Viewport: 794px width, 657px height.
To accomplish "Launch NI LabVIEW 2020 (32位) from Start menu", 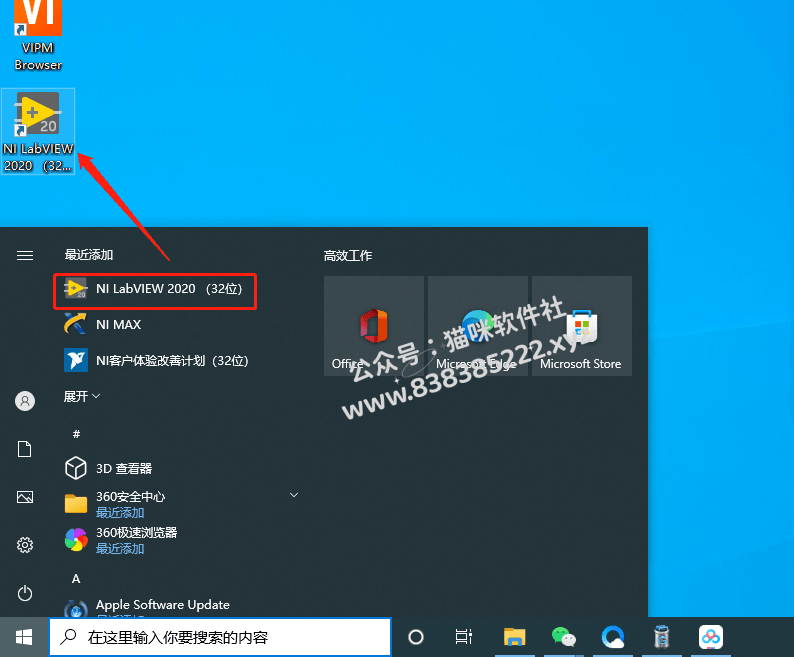I will pyautogui.click(x=155, y=289).
